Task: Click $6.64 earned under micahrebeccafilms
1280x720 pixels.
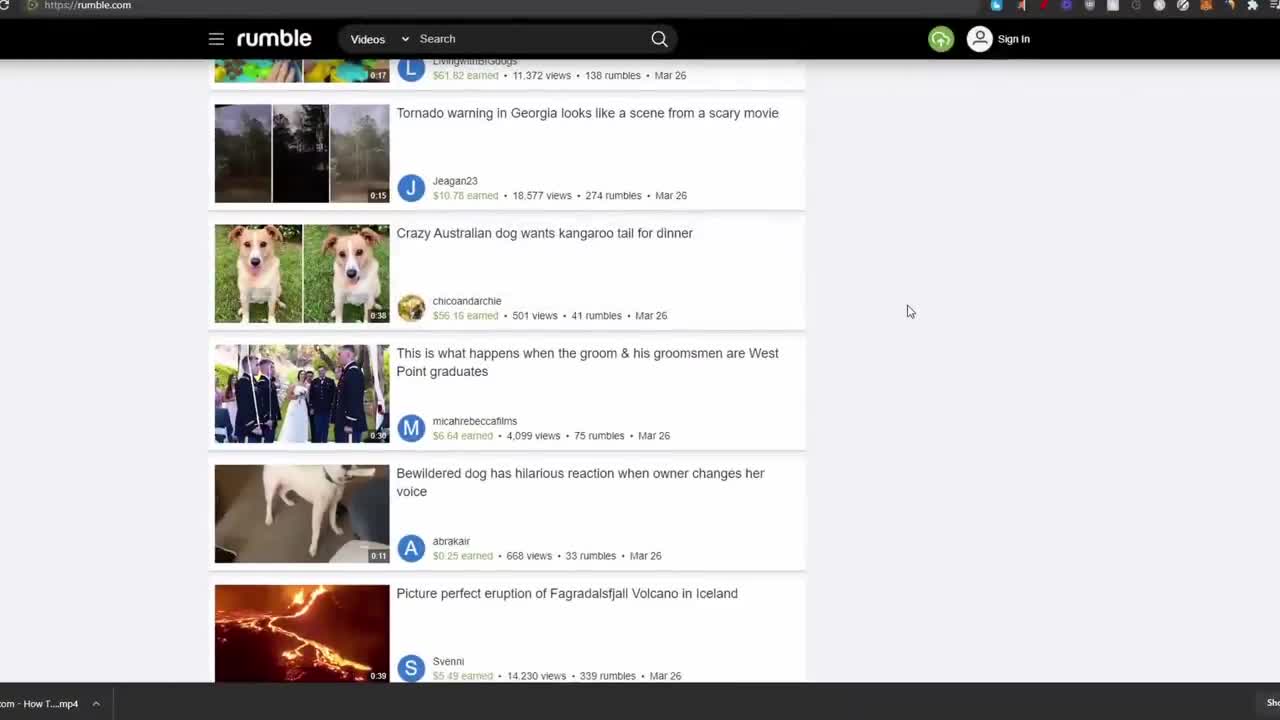Action: 462,436
